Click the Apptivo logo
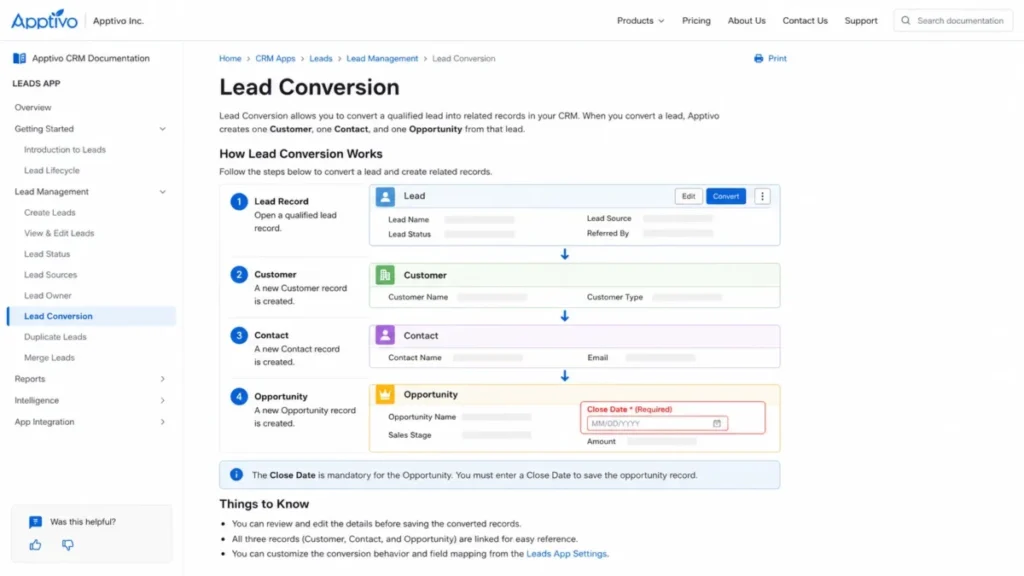Viewport: 1024px width, 576px height. point(44,20)
